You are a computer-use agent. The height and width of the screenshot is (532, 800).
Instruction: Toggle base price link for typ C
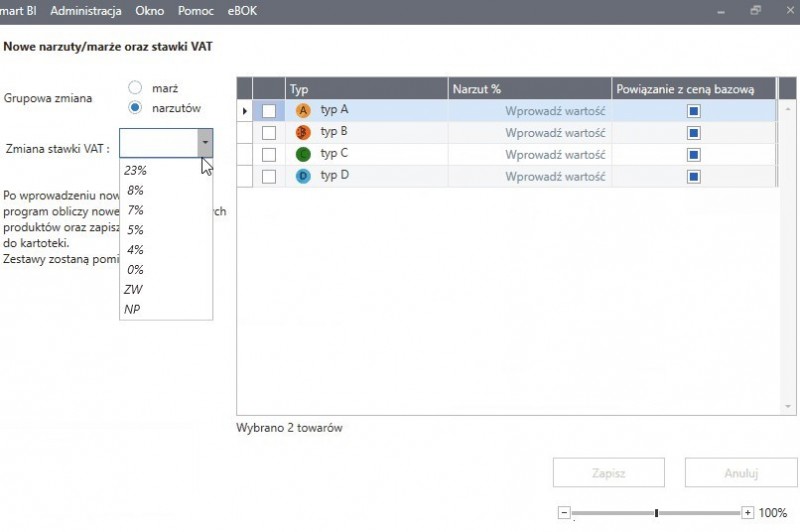coord(693,155)
